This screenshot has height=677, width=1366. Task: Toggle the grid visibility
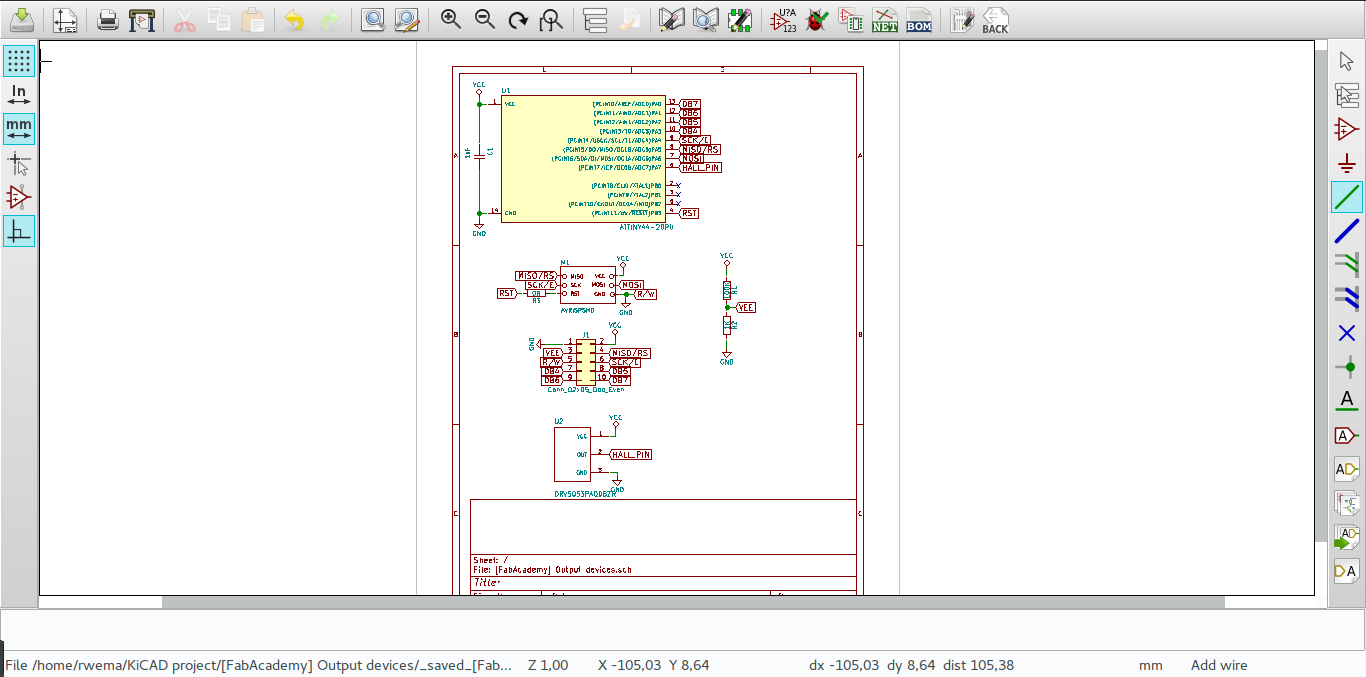coord(18,60)
